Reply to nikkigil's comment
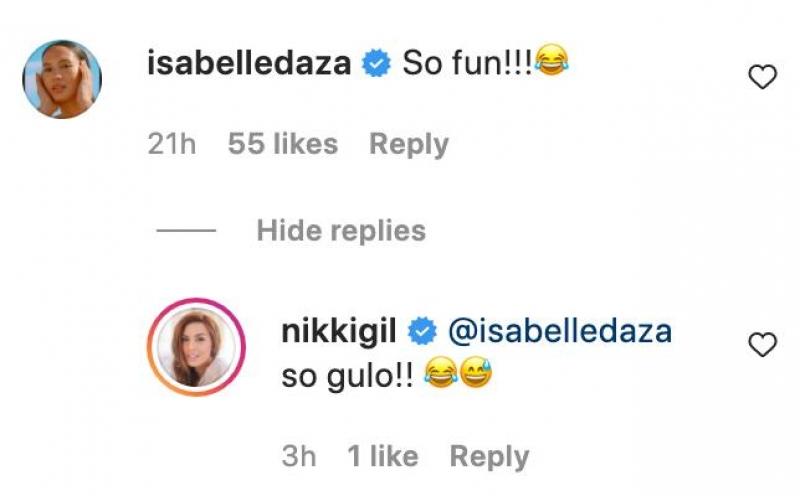 [489, 457]
